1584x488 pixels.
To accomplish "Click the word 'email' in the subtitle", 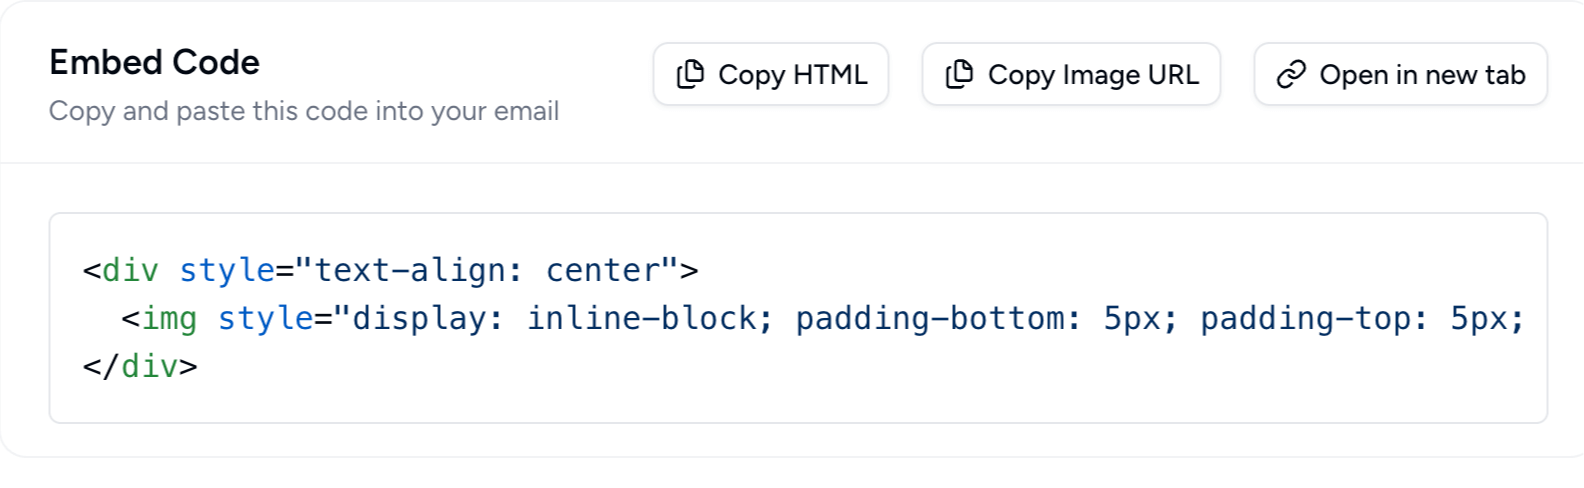I will click(528, 111).
